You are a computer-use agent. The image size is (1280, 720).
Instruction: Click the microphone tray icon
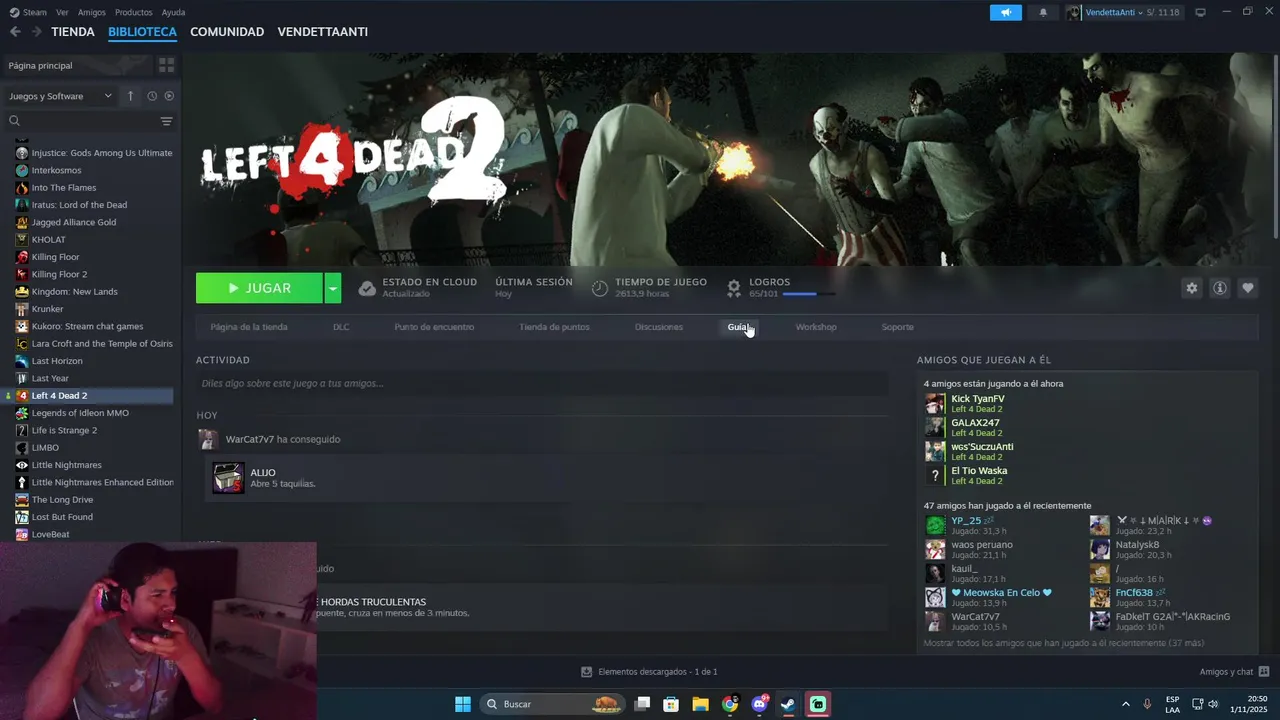click(x=1147, y=704)
